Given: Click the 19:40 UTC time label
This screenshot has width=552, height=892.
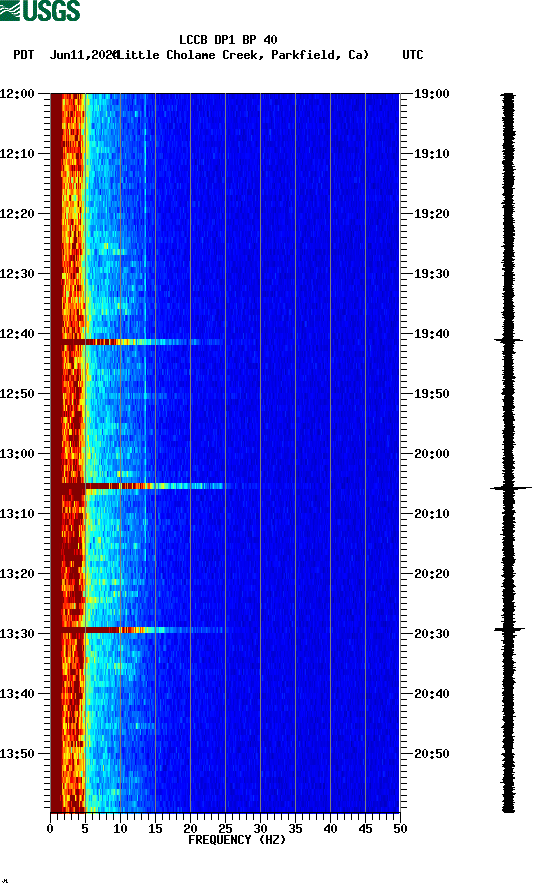Looking at the screenshot, I should click(432, 334).
